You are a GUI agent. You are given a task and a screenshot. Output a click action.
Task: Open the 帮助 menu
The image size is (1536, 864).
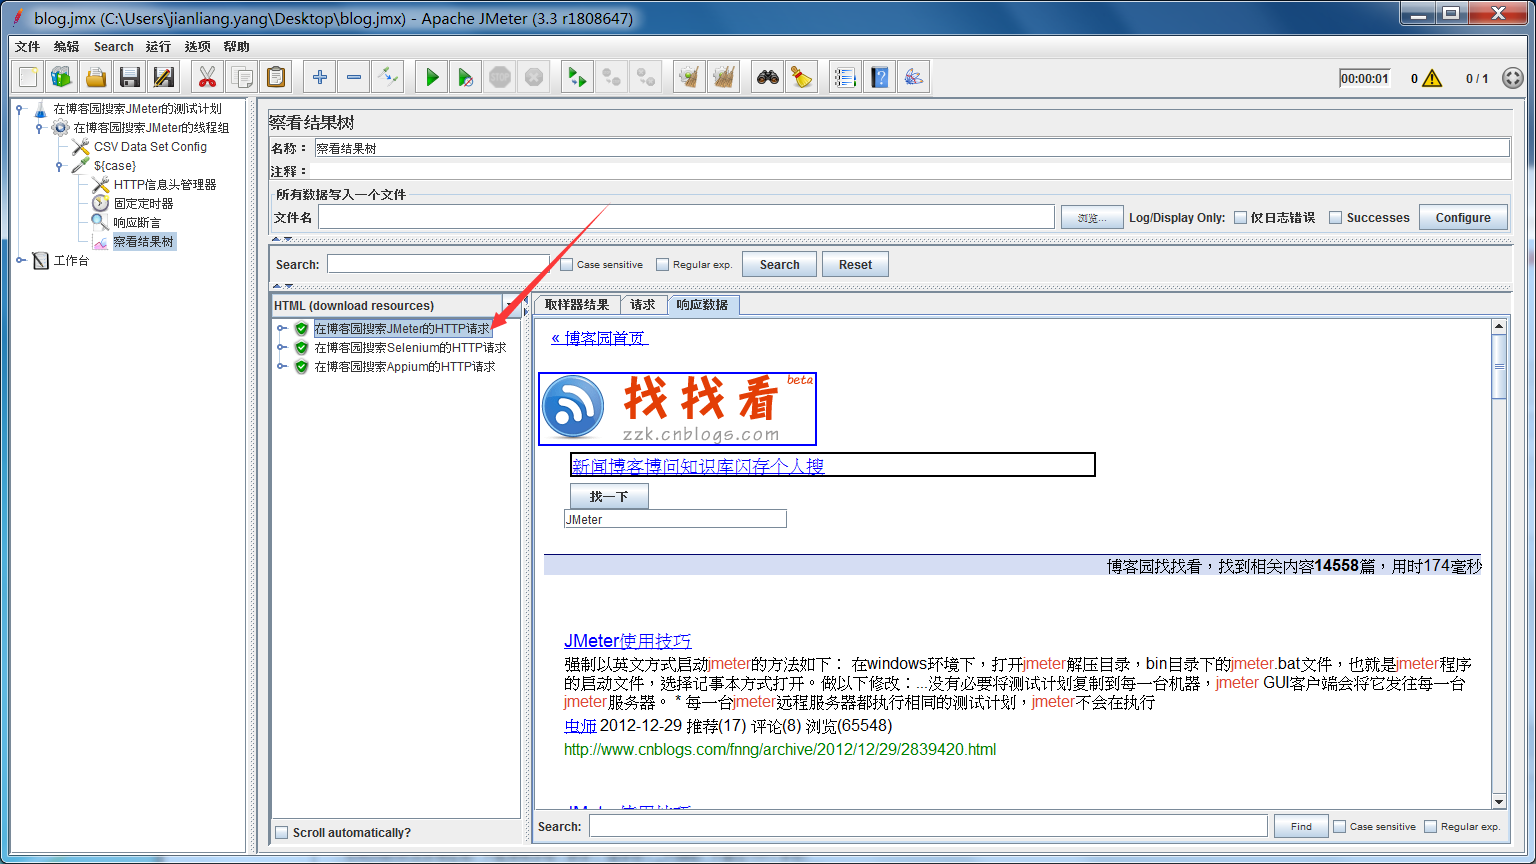coord(237,47)
